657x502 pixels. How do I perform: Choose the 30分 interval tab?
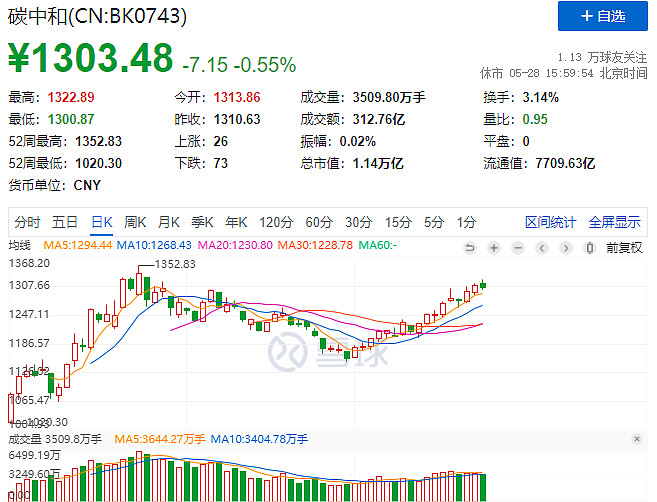(358, 222)
